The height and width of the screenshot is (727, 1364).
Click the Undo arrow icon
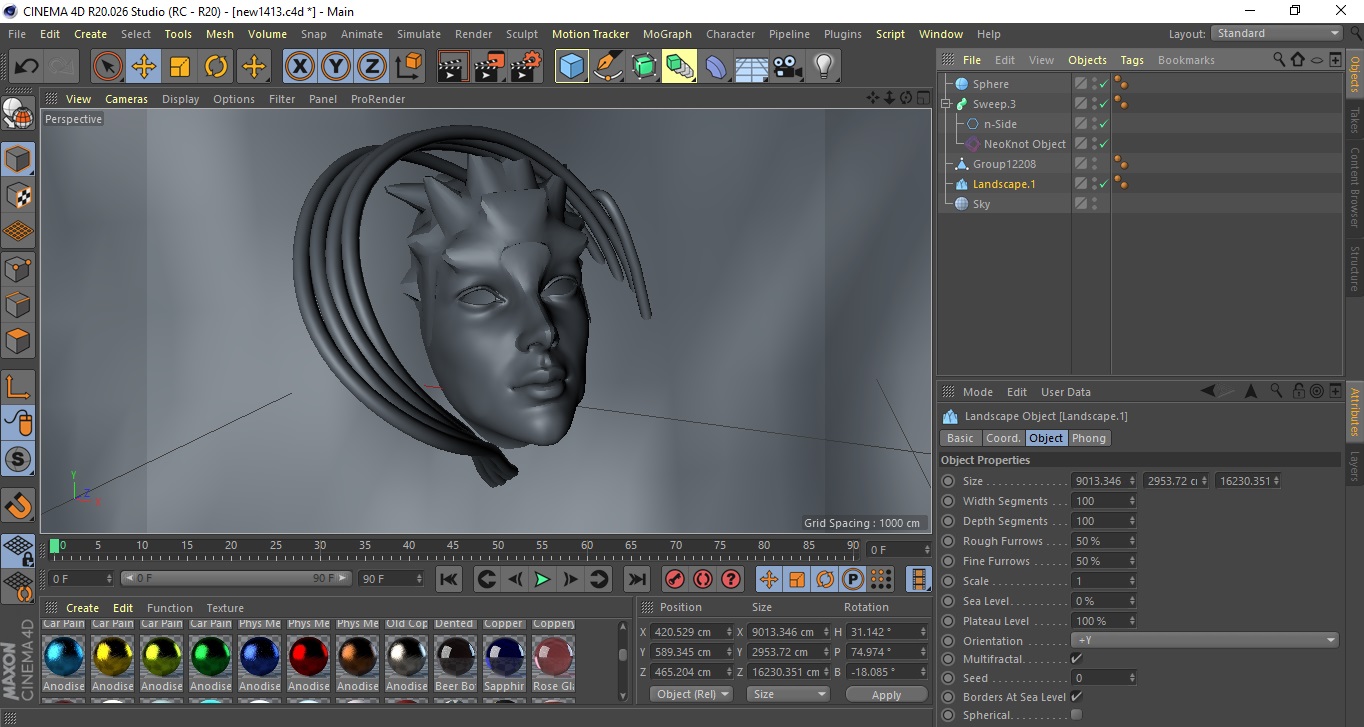click(x=27, y=67)
